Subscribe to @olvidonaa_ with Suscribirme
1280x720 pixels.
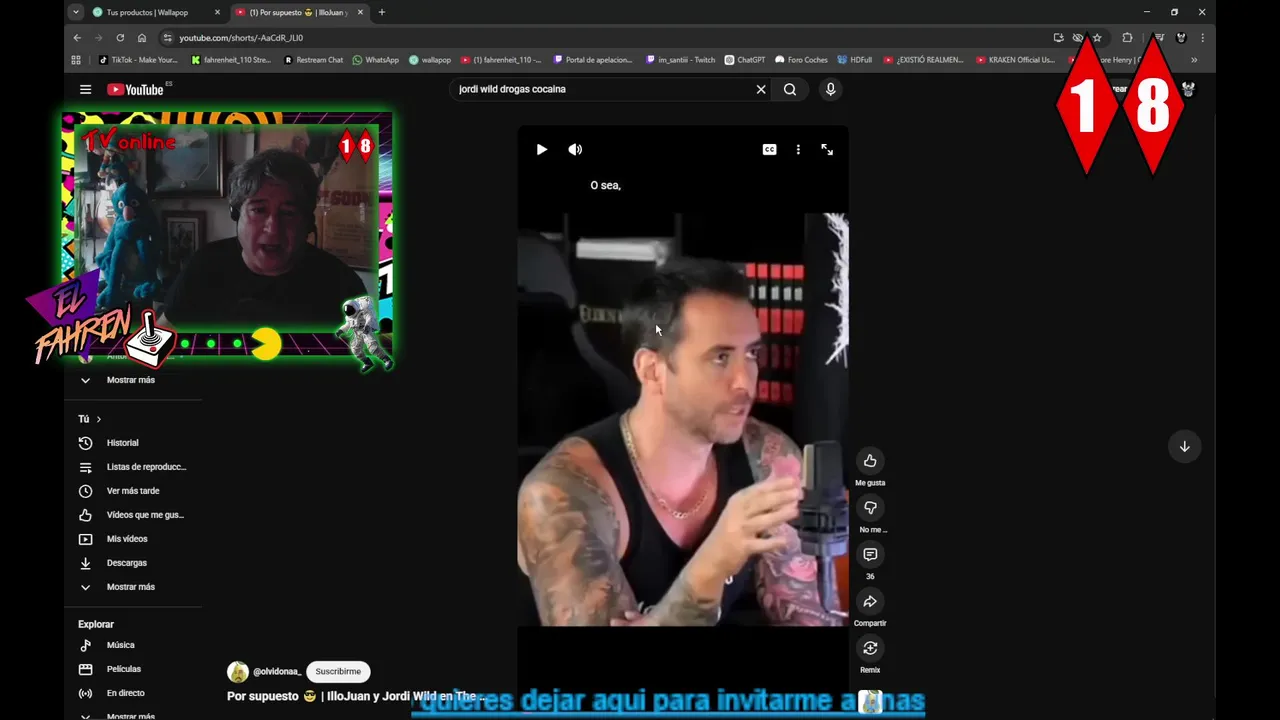tap(338, 672)
